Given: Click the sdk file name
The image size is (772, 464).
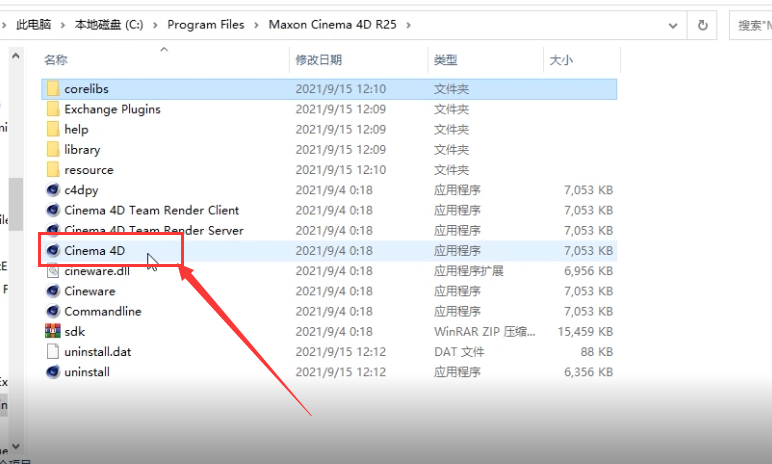Looking at the screenshot, I should (75, 331).
